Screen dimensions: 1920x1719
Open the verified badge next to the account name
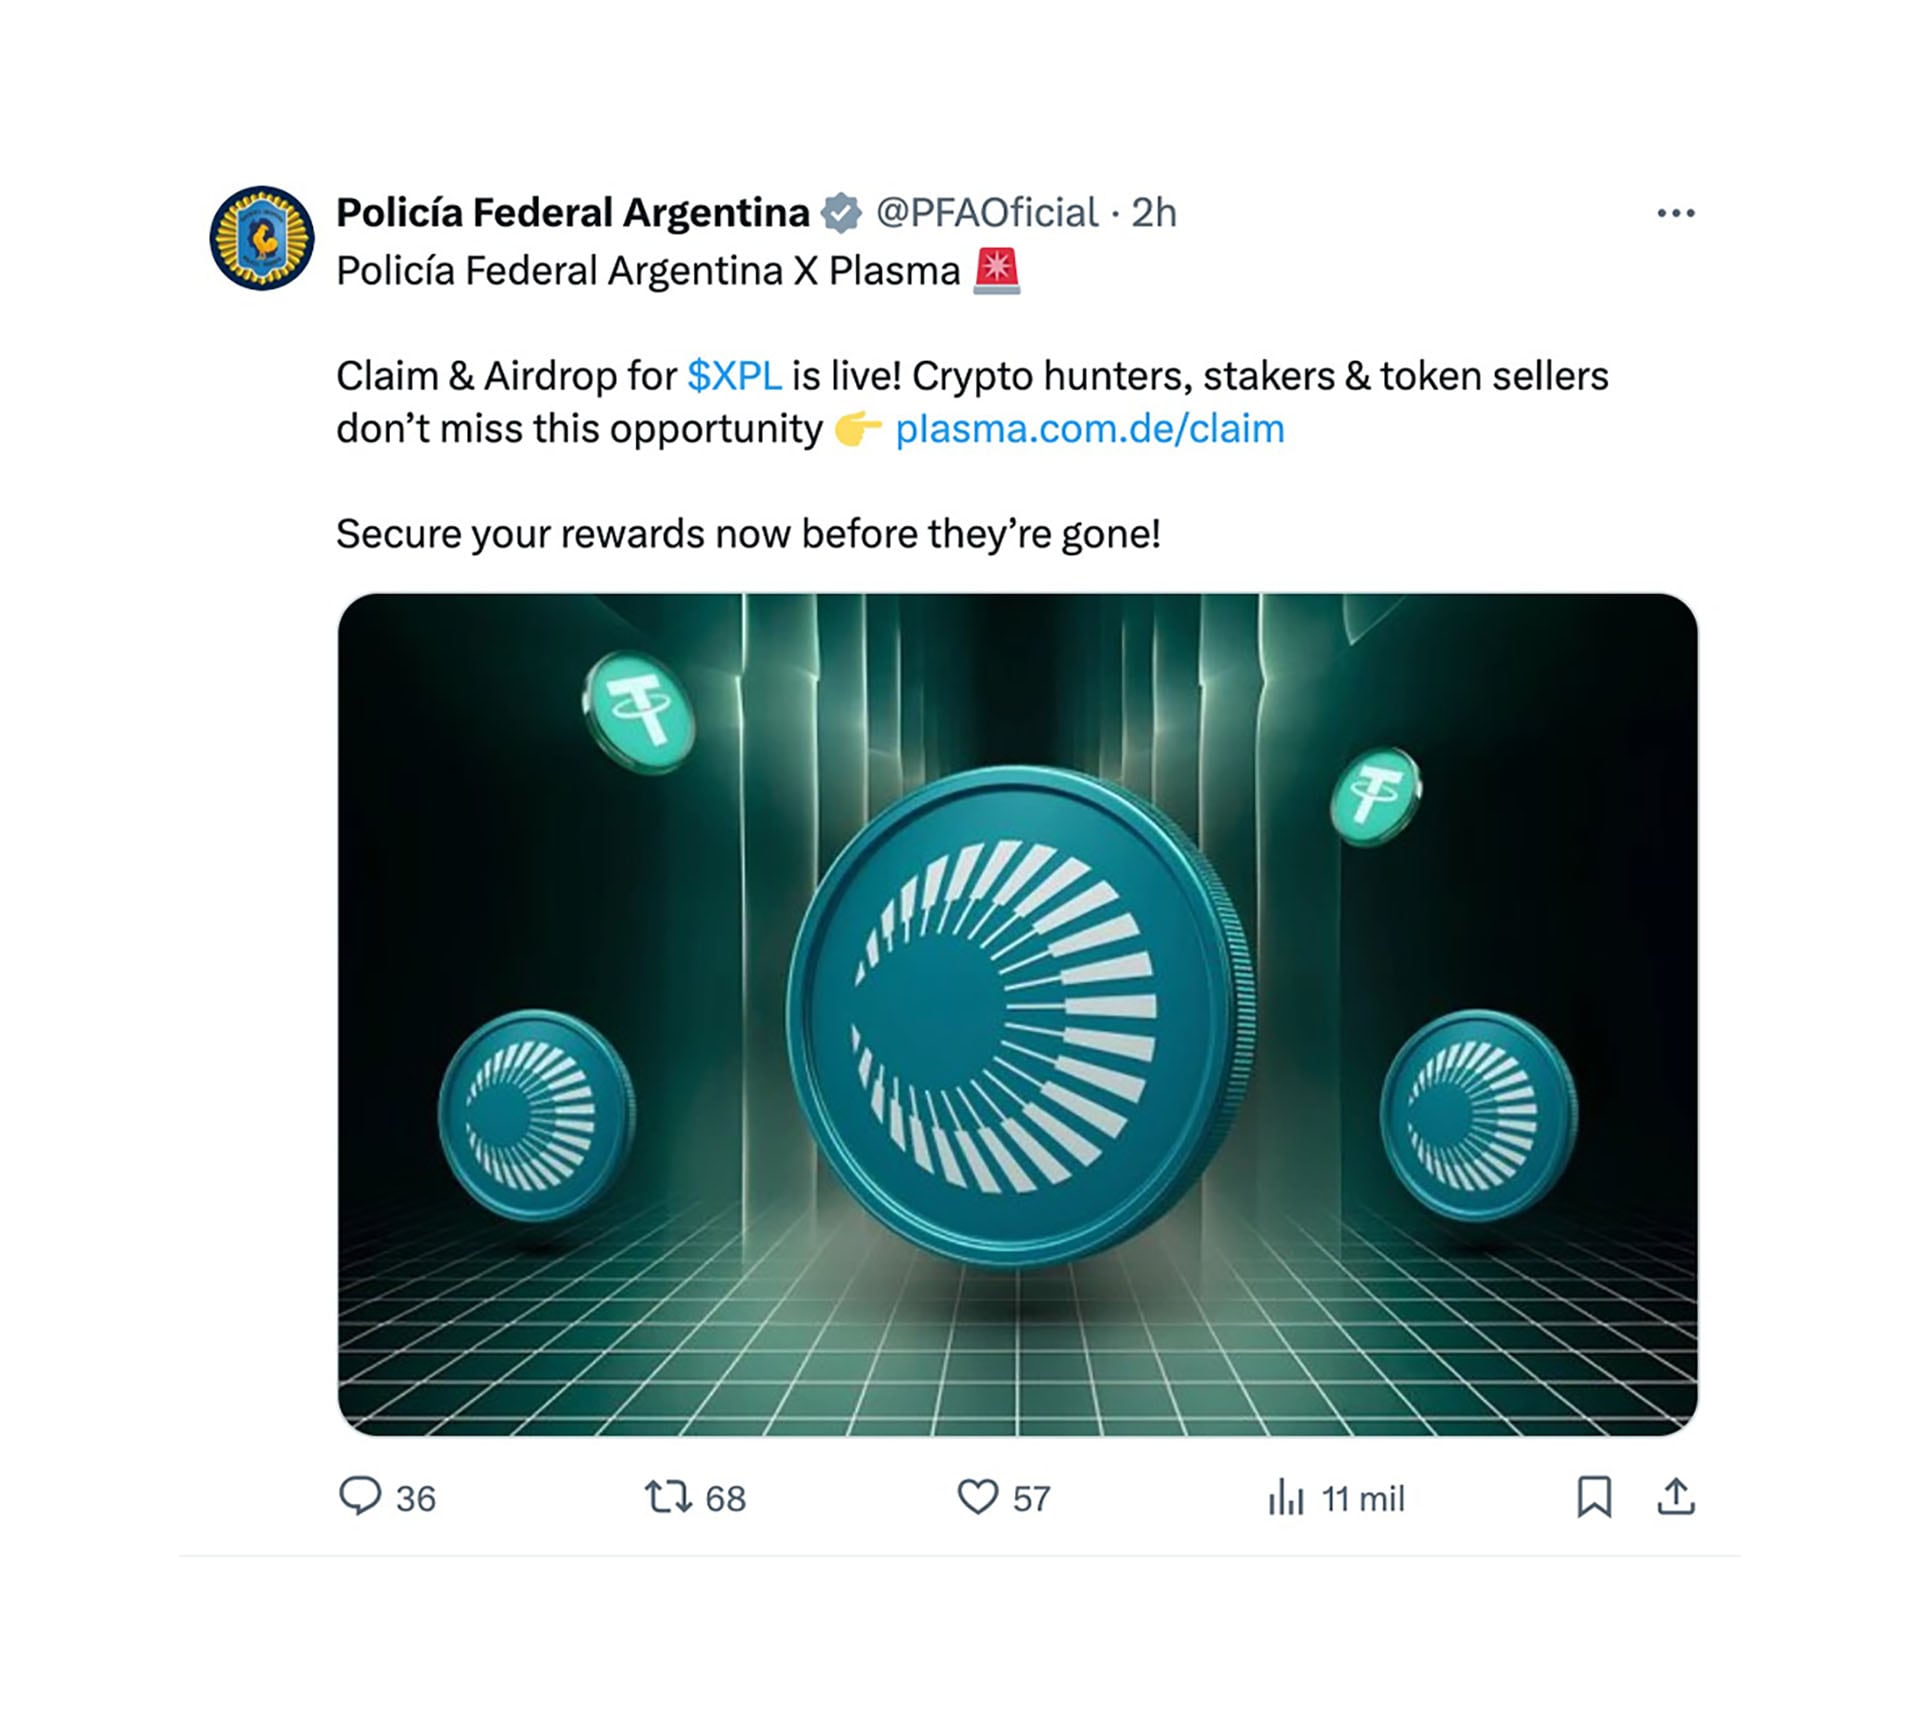click(x=839, y=212)
